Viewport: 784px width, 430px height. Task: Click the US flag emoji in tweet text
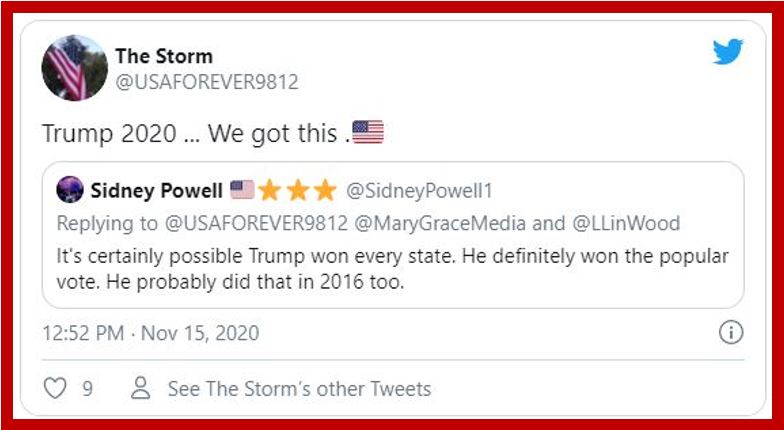tap(368, 132)
